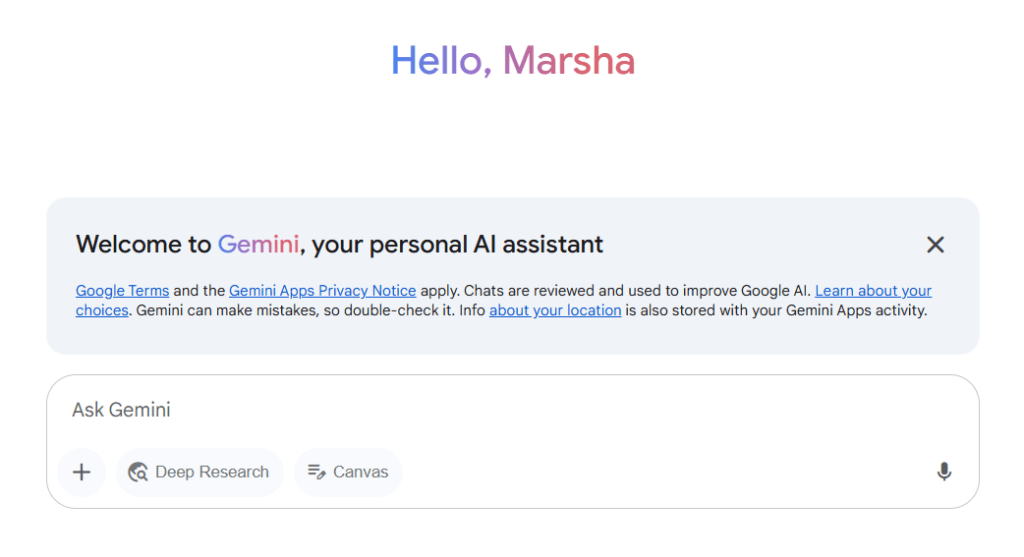The width and height of the screenshot is (1024, 557).
Task: Open the about your location link
Action: (555, 310)
